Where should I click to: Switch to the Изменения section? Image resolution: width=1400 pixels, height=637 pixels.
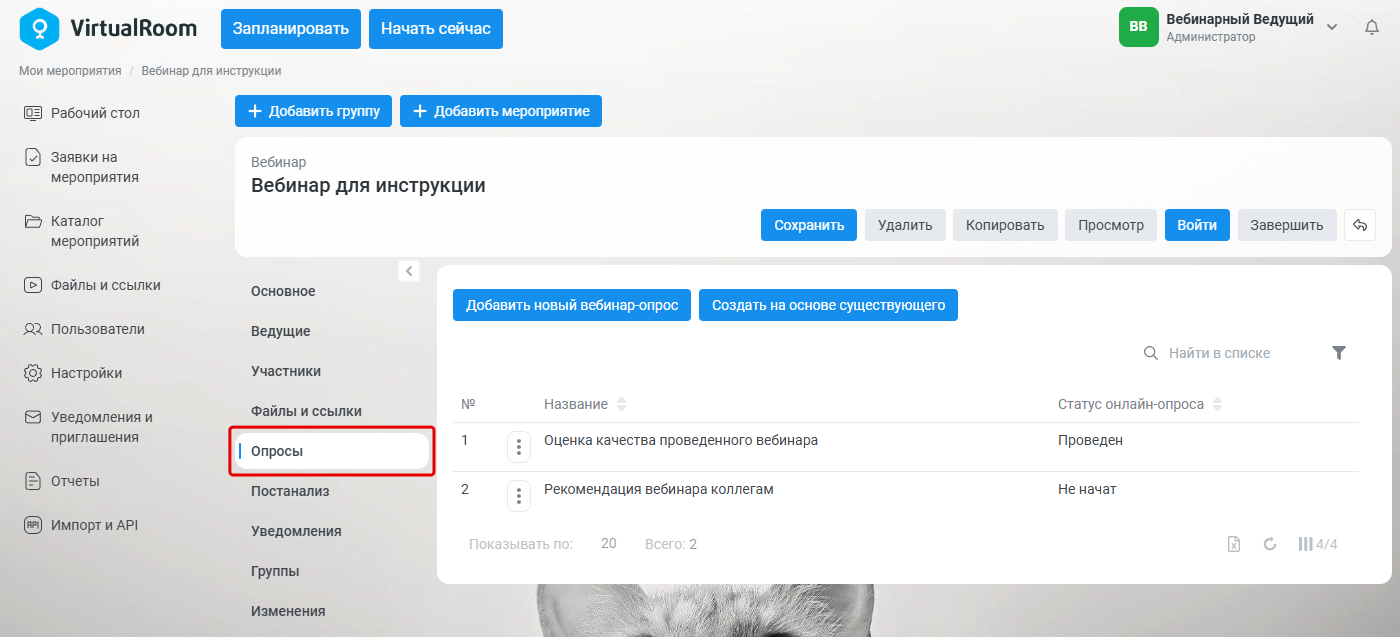pos(288,611)
